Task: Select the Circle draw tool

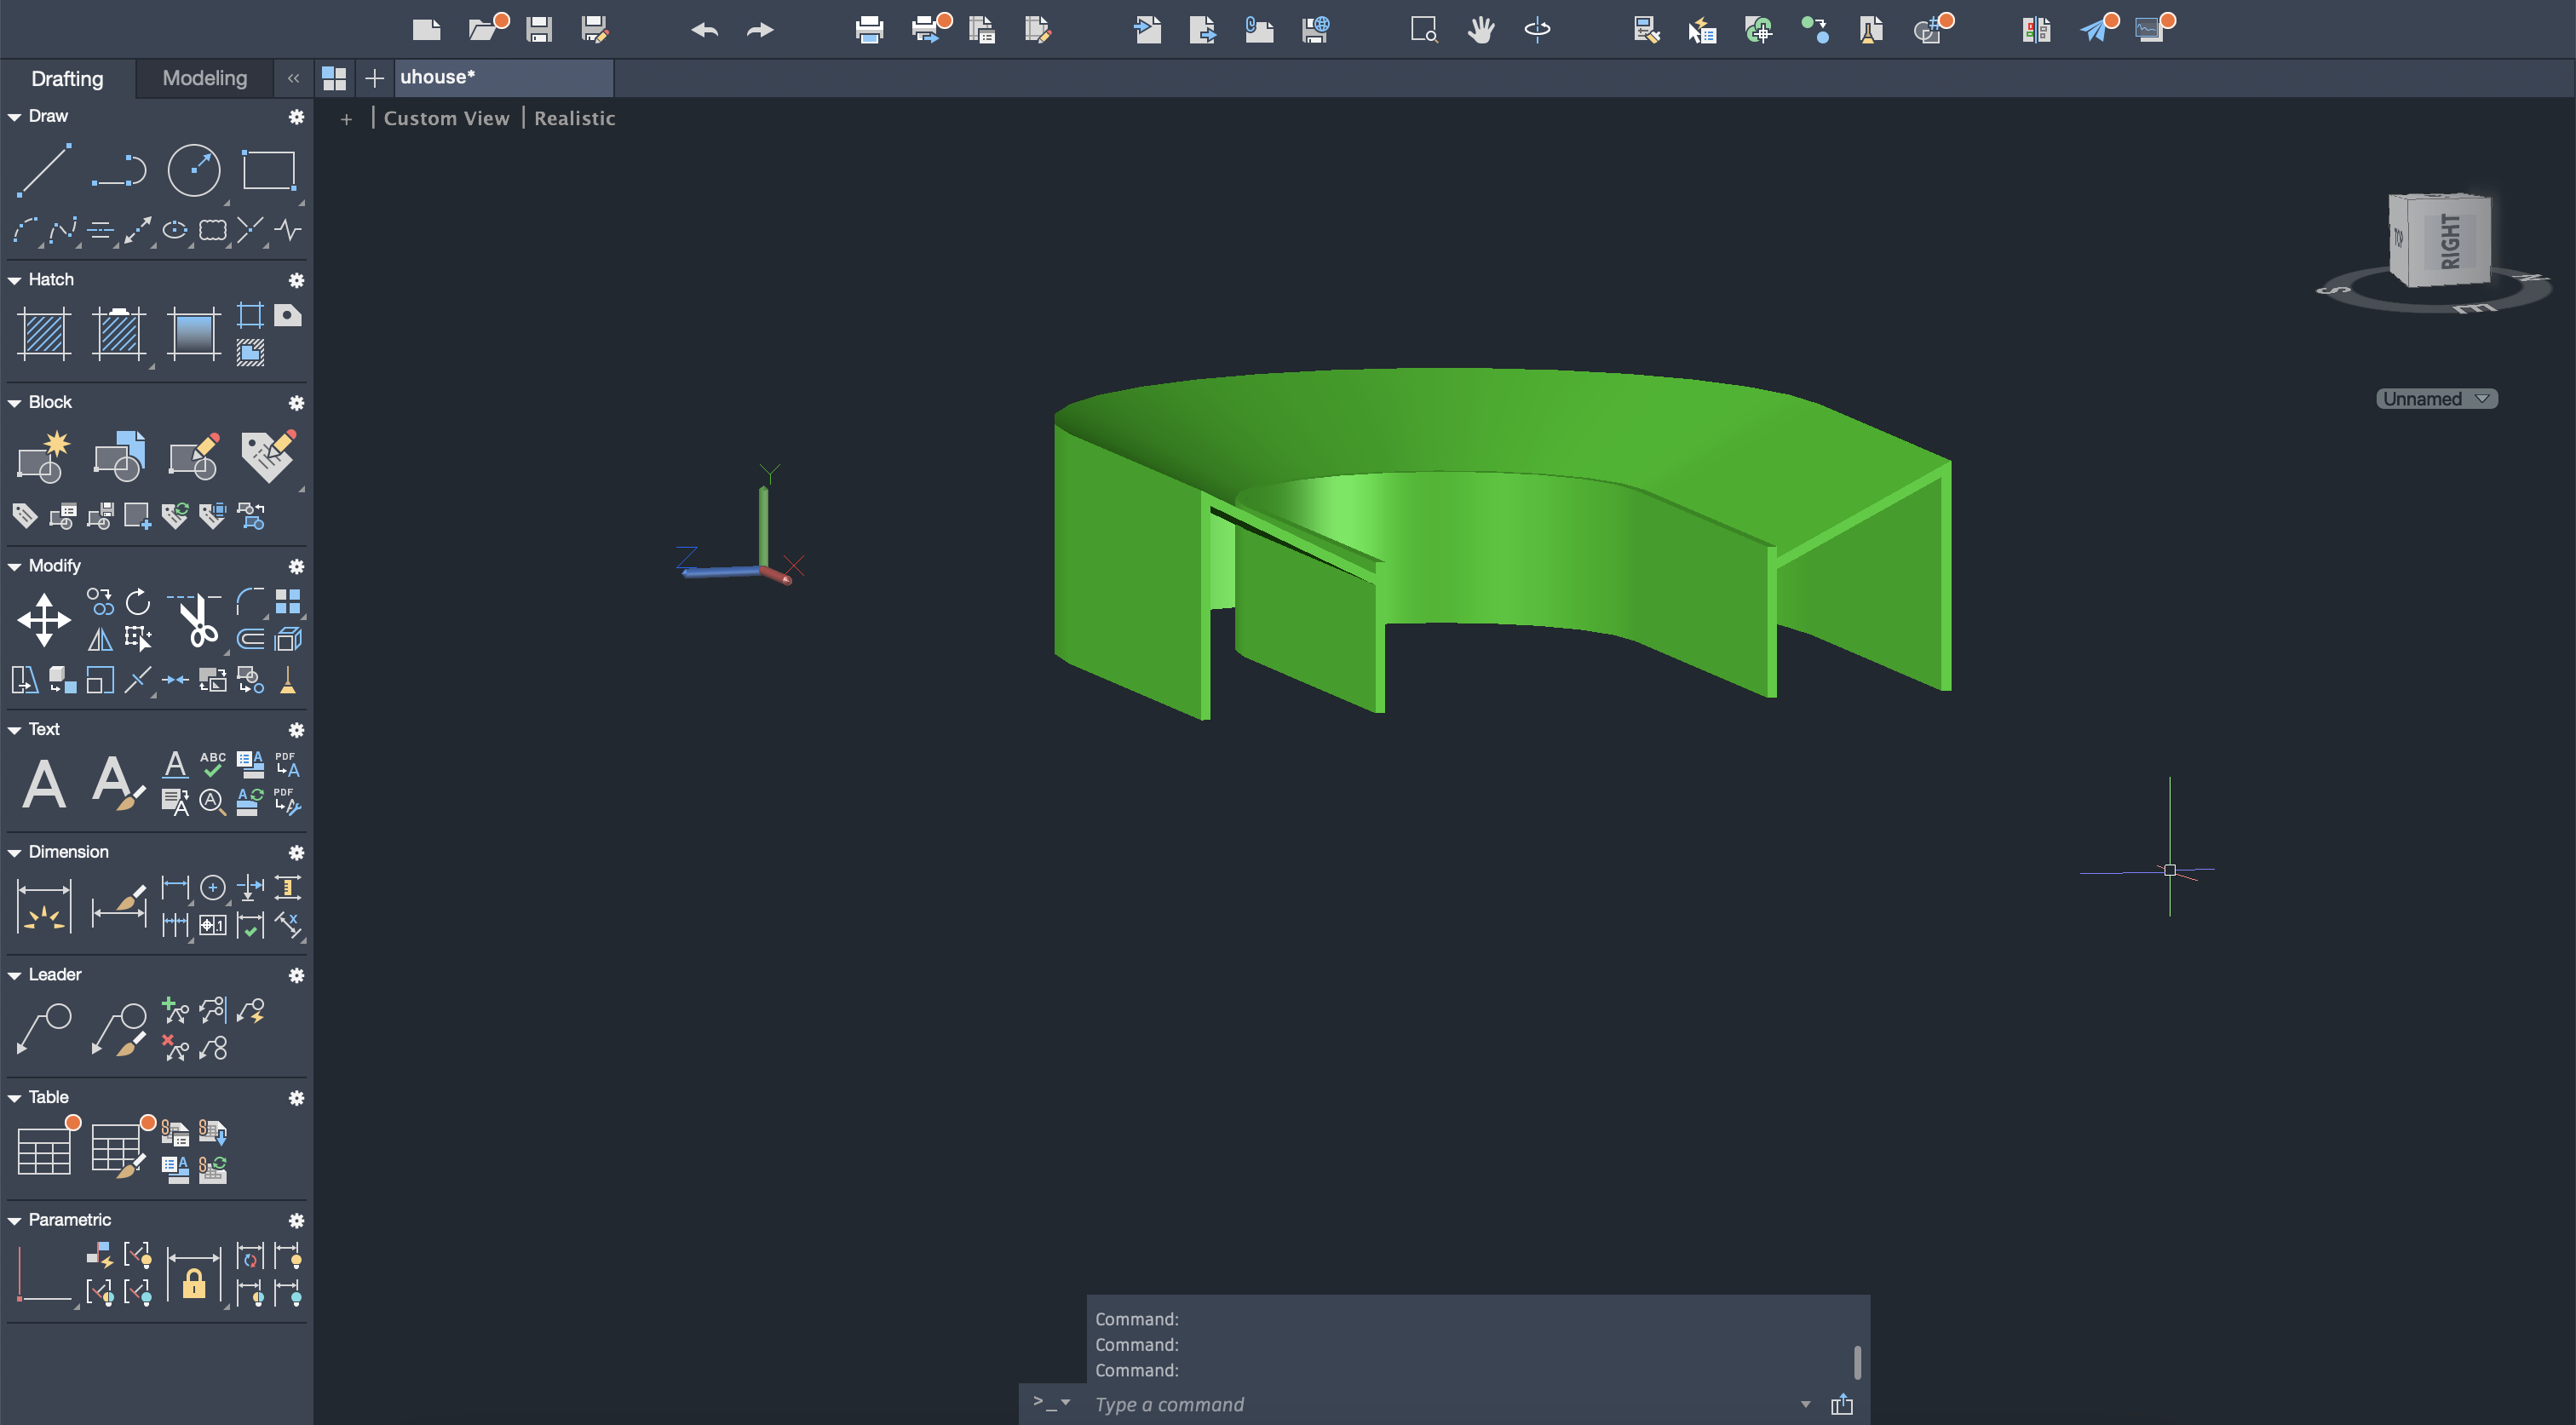Action: click(193, 170)
